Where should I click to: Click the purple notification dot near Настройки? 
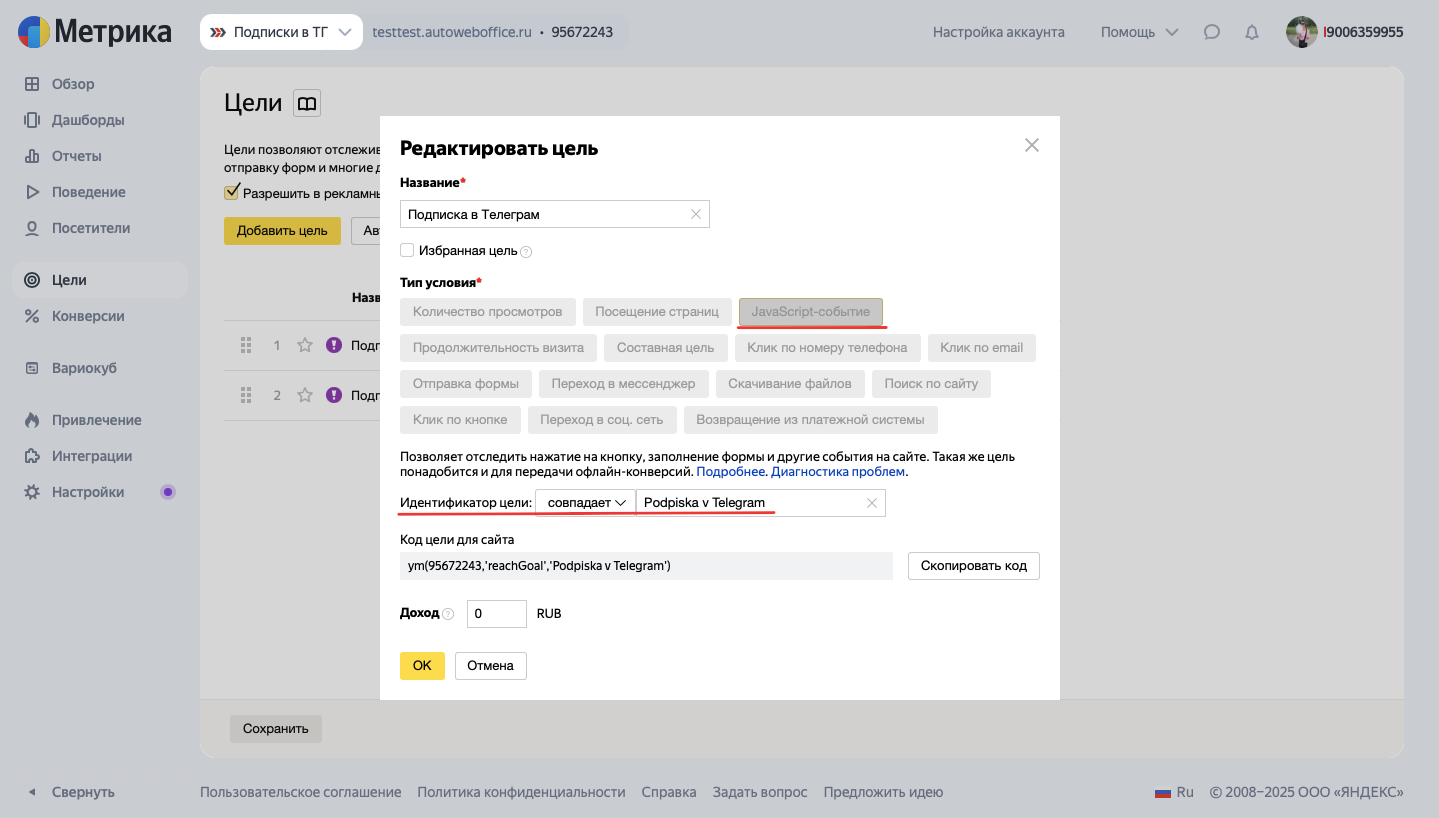pyautogui.click(x=168, y=492)
